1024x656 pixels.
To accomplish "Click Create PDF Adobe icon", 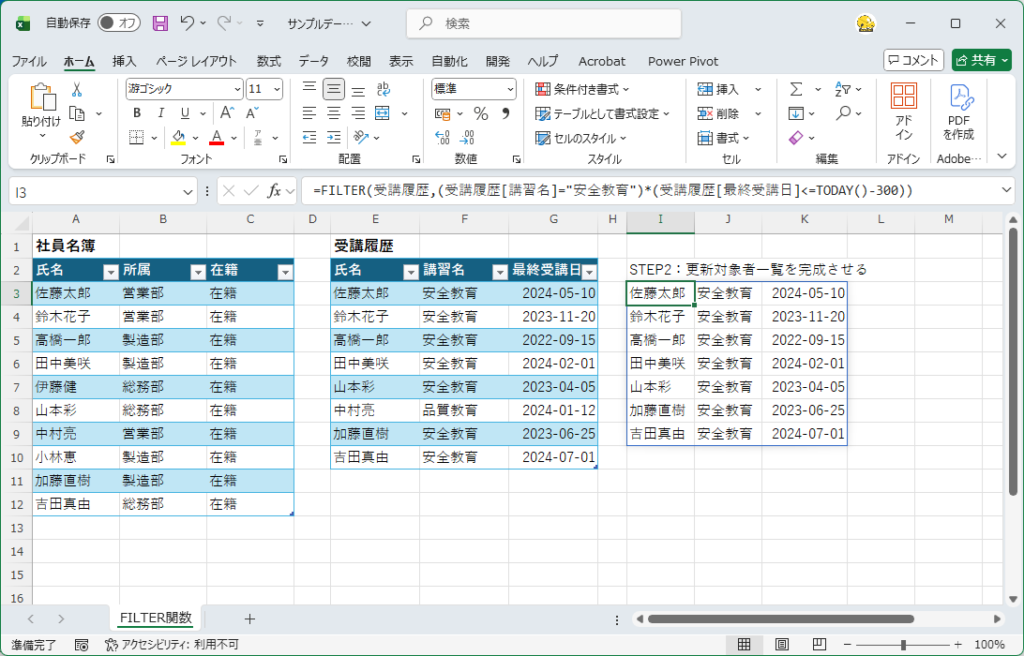I will coord(961,111).
